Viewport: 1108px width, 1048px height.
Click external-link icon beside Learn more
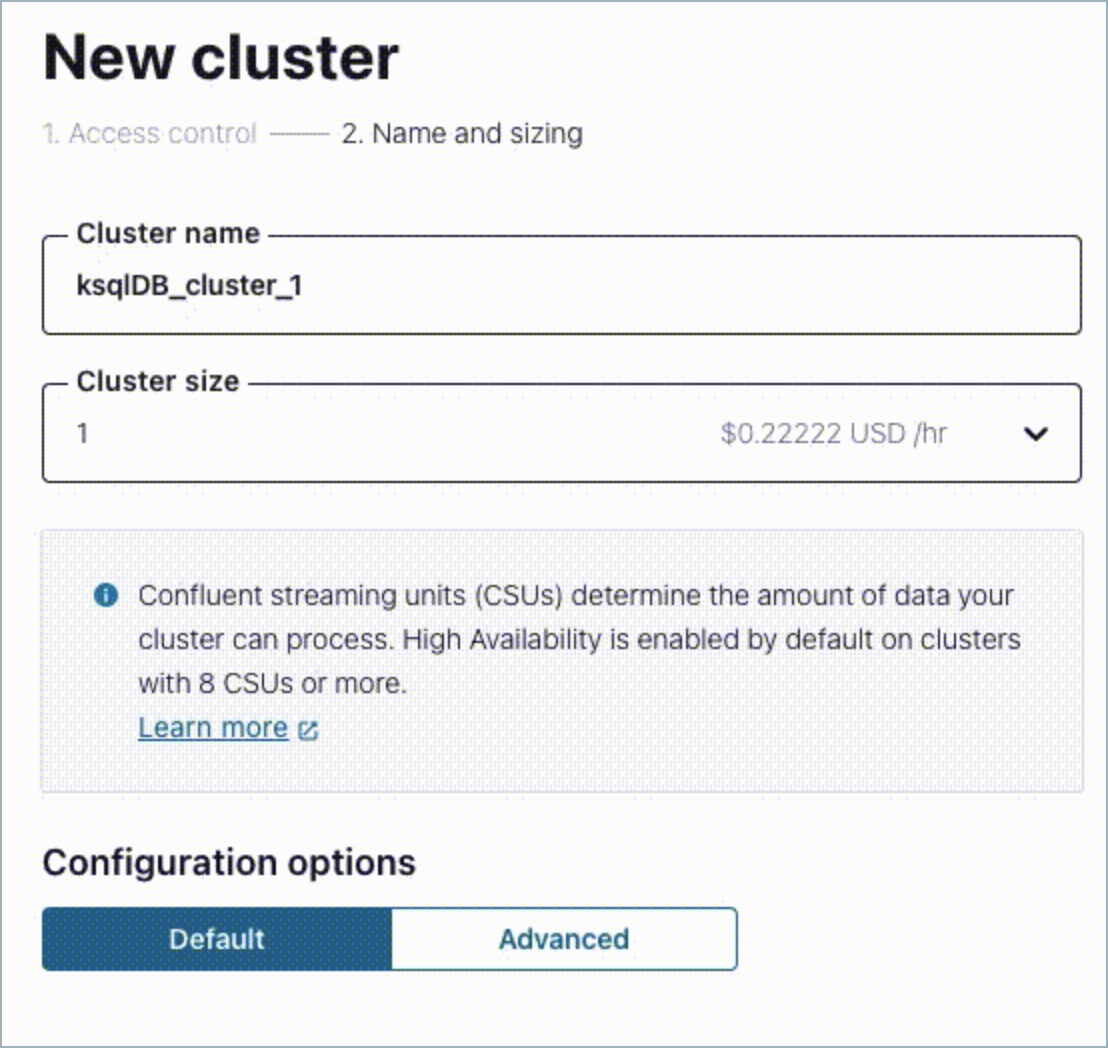[308, 730]
